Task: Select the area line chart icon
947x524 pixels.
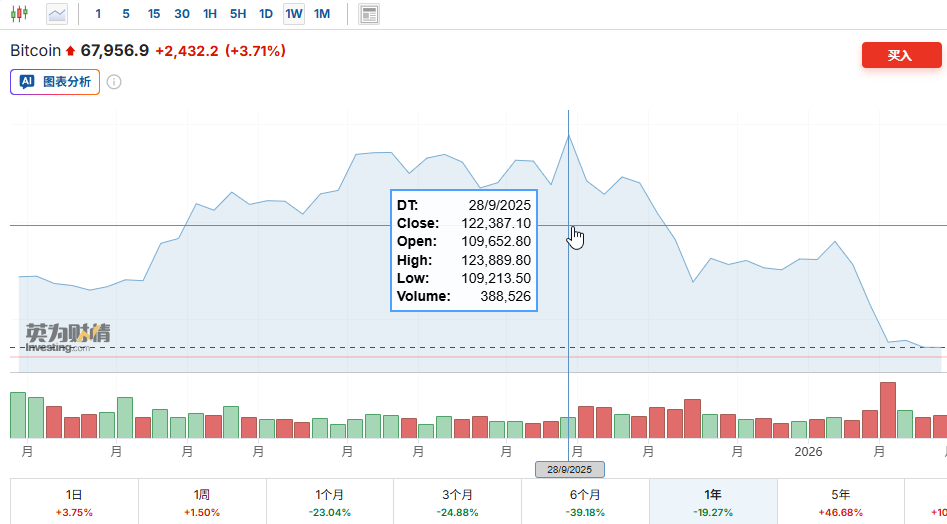Action: click(57, 13)
